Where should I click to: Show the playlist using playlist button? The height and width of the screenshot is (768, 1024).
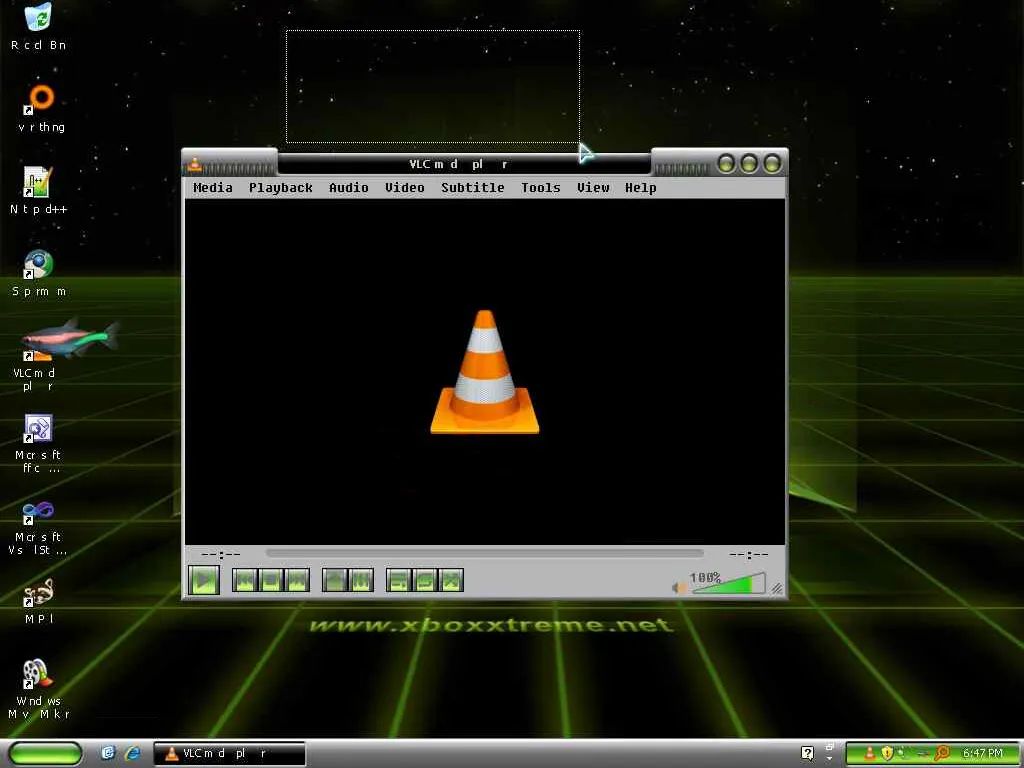point(399,580)
